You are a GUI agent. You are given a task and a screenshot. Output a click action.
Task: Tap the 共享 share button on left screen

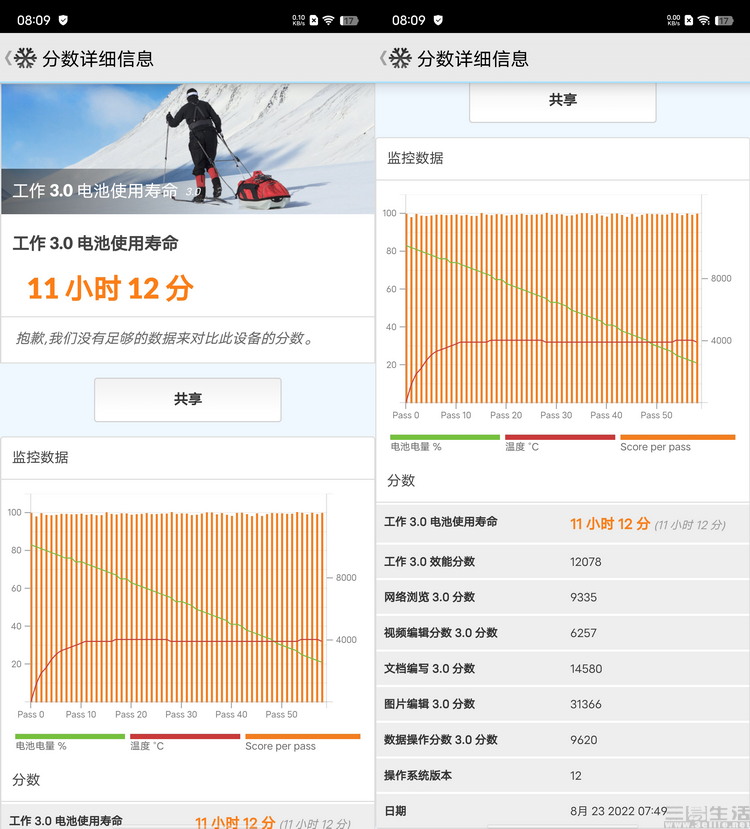(x=188, y=399)
